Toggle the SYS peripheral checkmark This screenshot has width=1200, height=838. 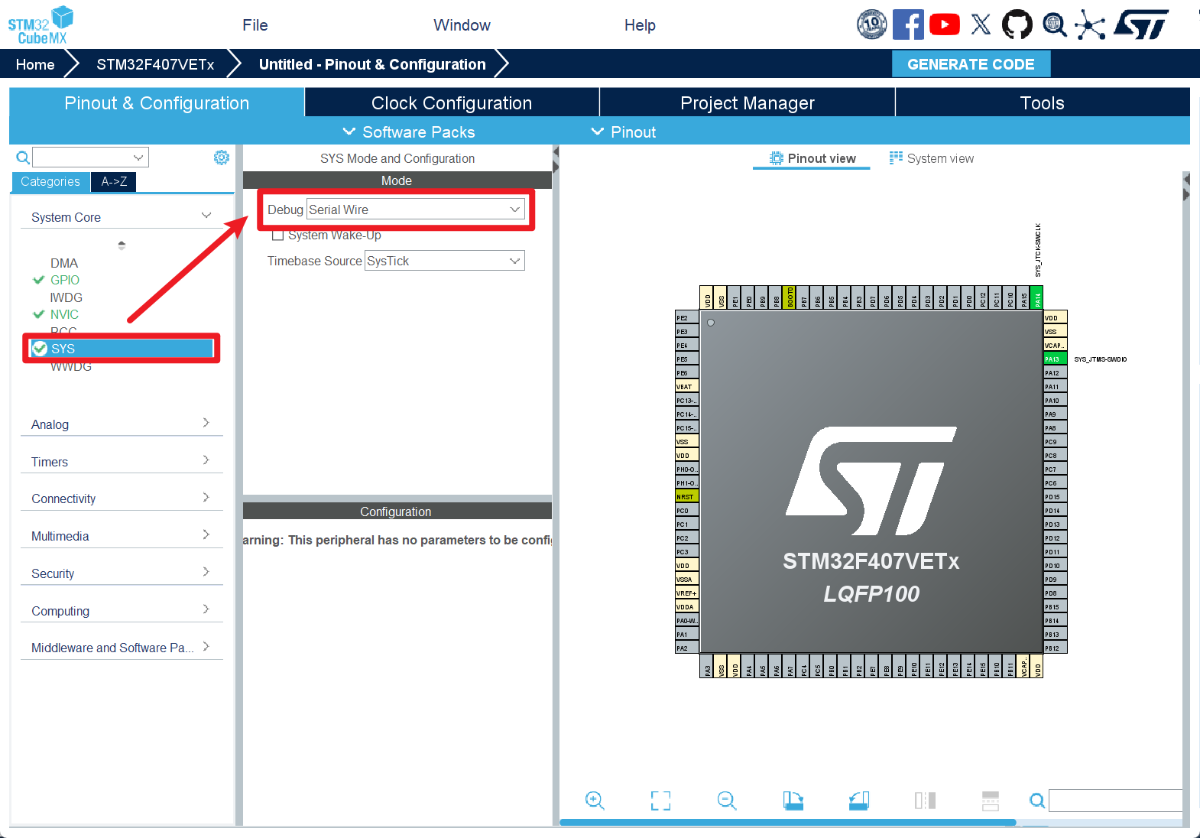pos(40,348)
